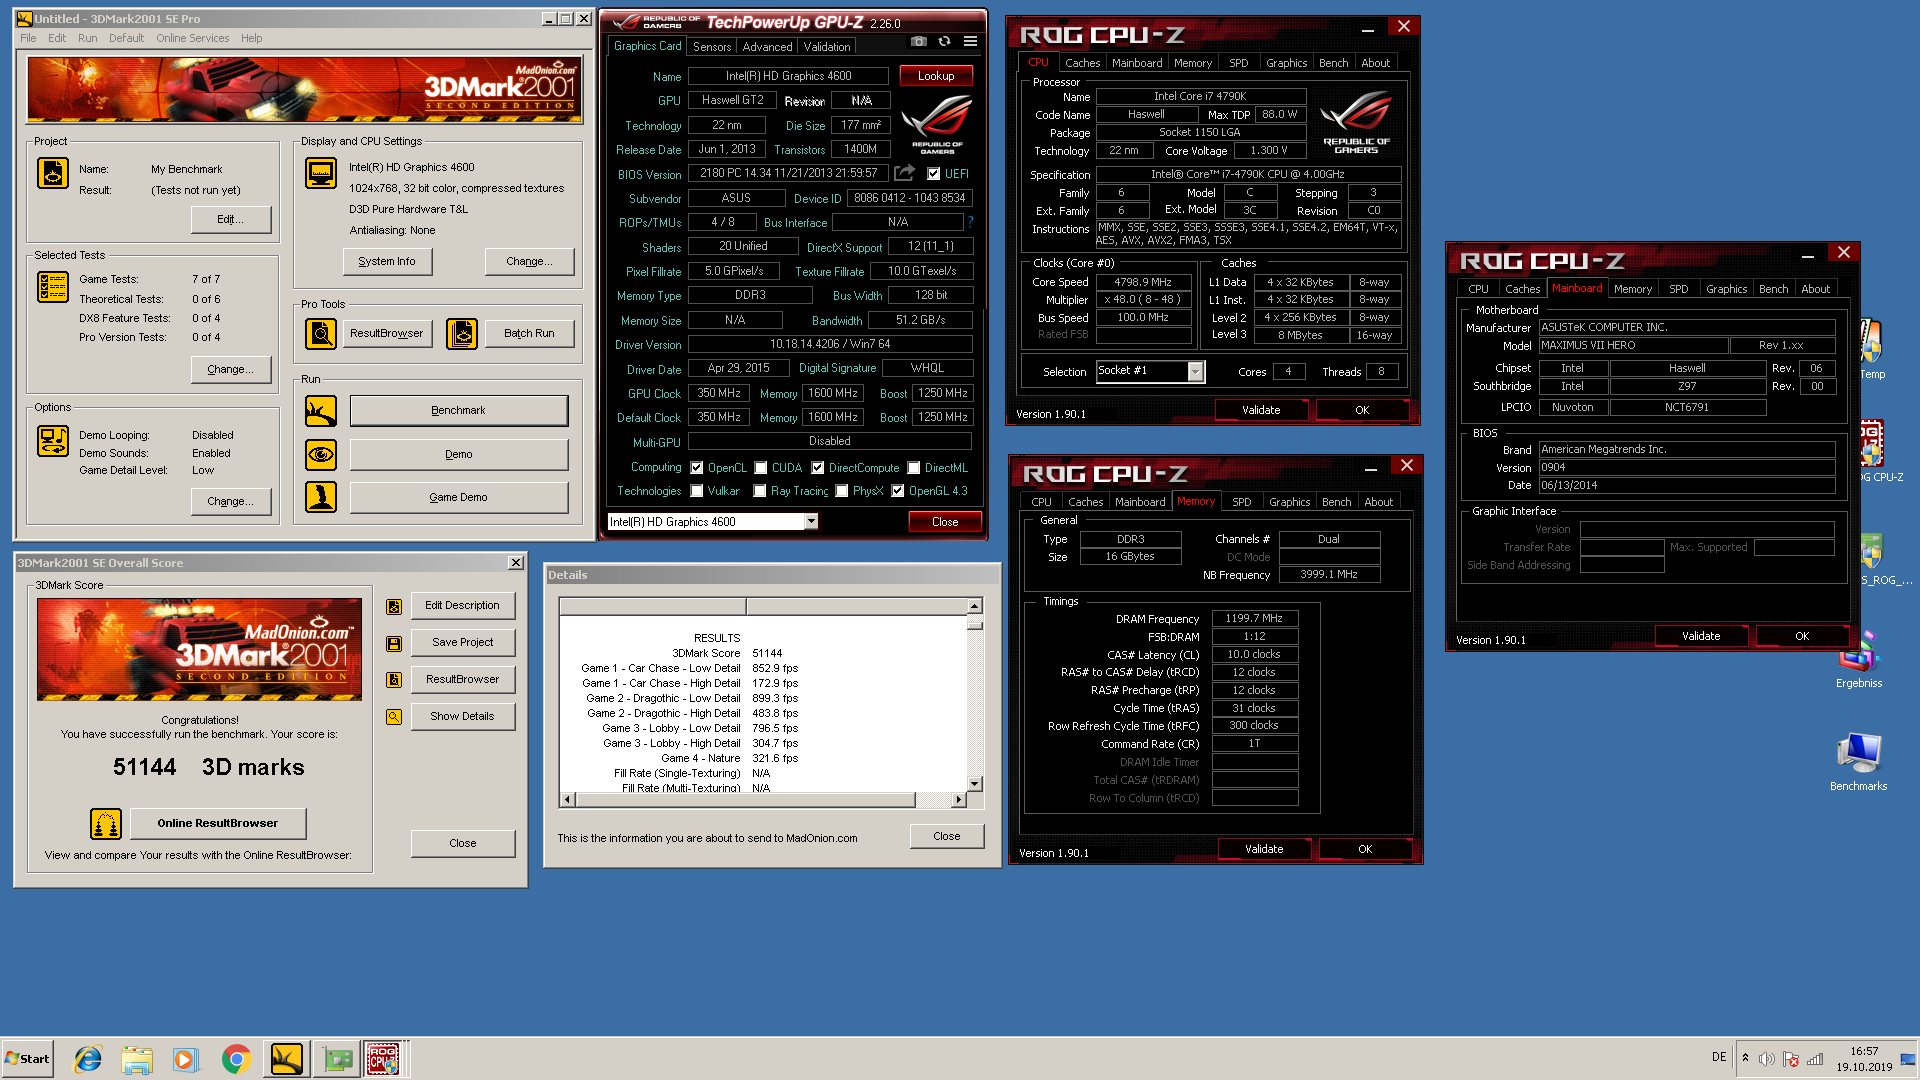Screen dimensions: 1920x1080
Task: Toggle OpenGL 4.3 checkbox
Action: click(898, 490)
